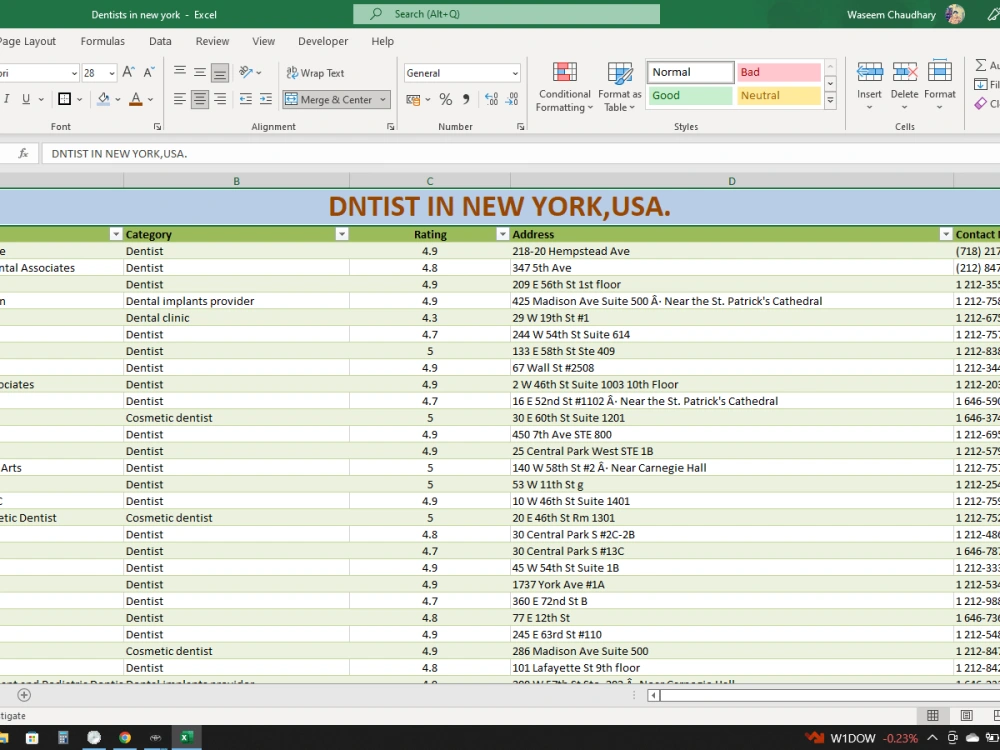Viewport: 1000px width, 750px height.
Task: Apply comma style
Action: point(466,99)
